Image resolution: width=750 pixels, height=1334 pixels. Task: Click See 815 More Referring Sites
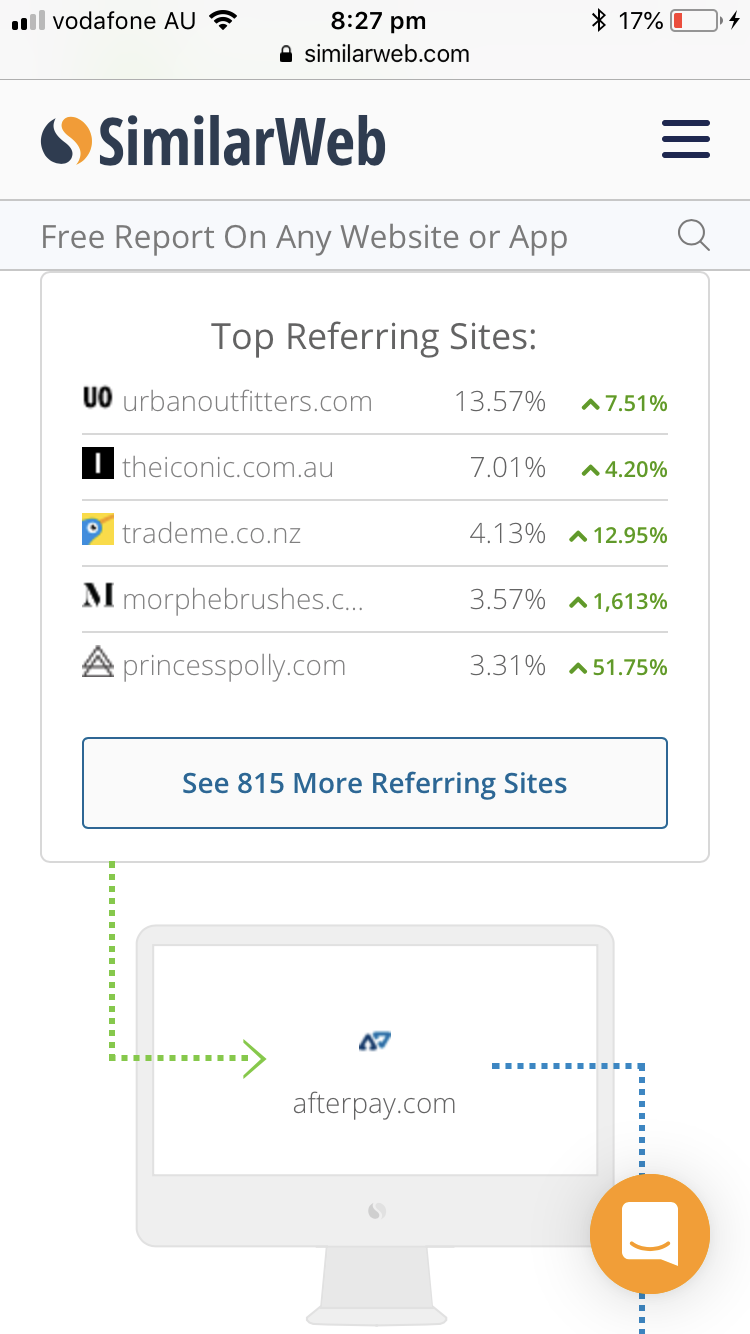tap(375, 783)
